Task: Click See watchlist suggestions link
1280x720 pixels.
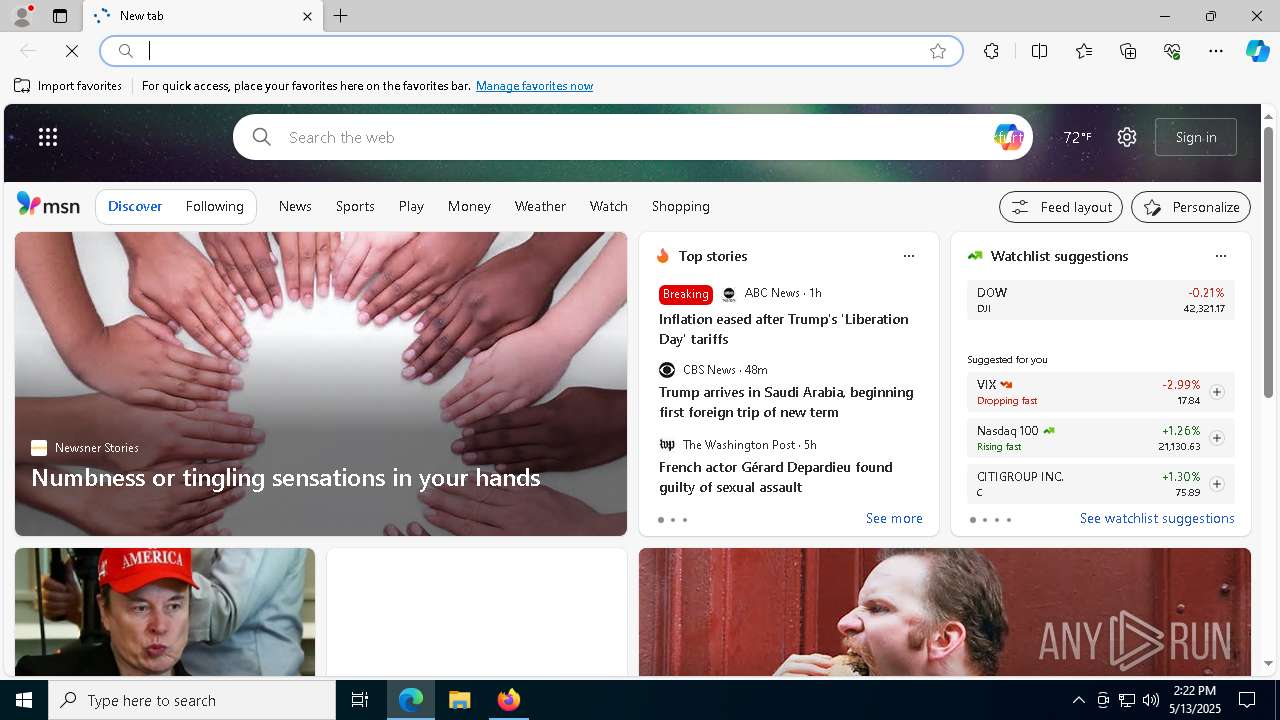Action: click(1157, 518)
